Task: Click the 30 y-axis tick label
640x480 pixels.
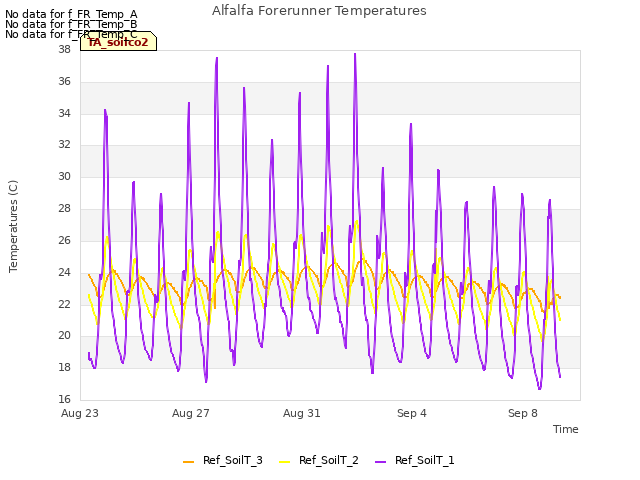Action: point(64,177)
